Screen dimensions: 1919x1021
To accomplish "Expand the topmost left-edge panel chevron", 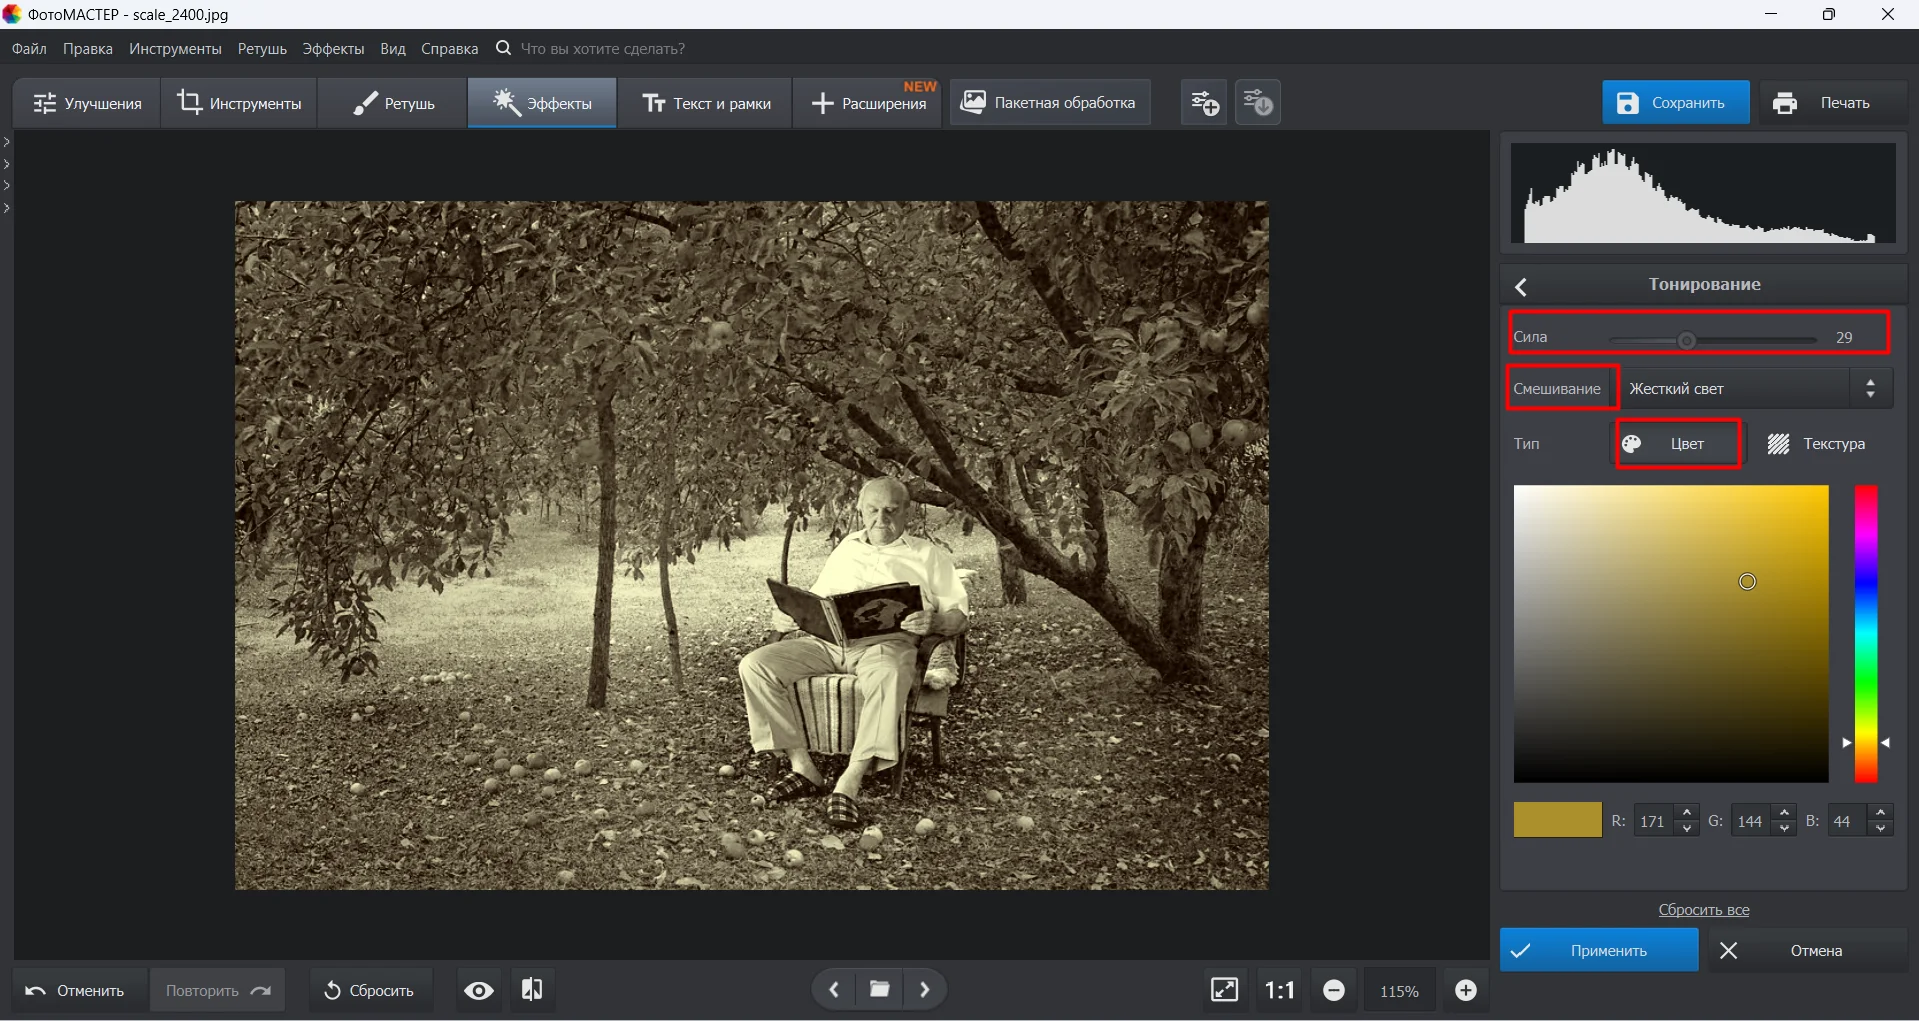I will 7,142.
